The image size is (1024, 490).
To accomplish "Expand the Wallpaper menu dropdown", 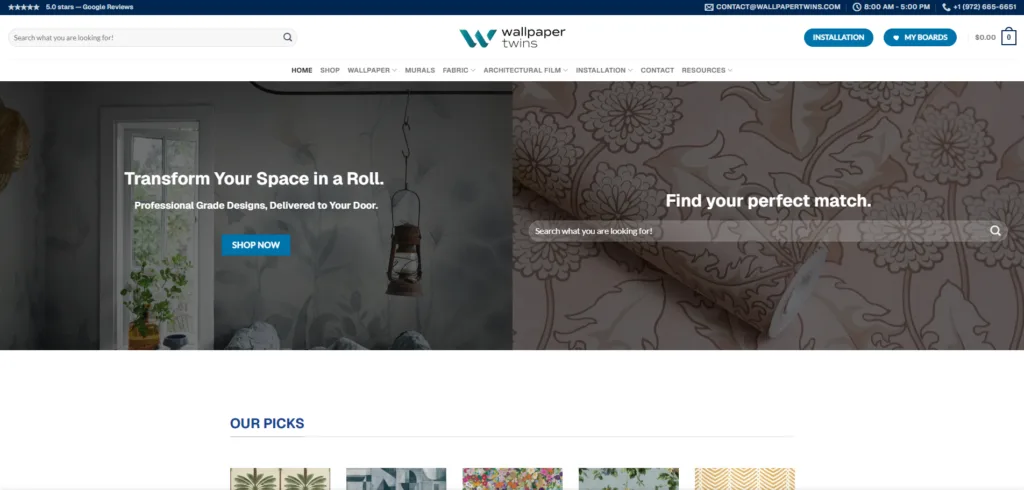I will (372, 70).
